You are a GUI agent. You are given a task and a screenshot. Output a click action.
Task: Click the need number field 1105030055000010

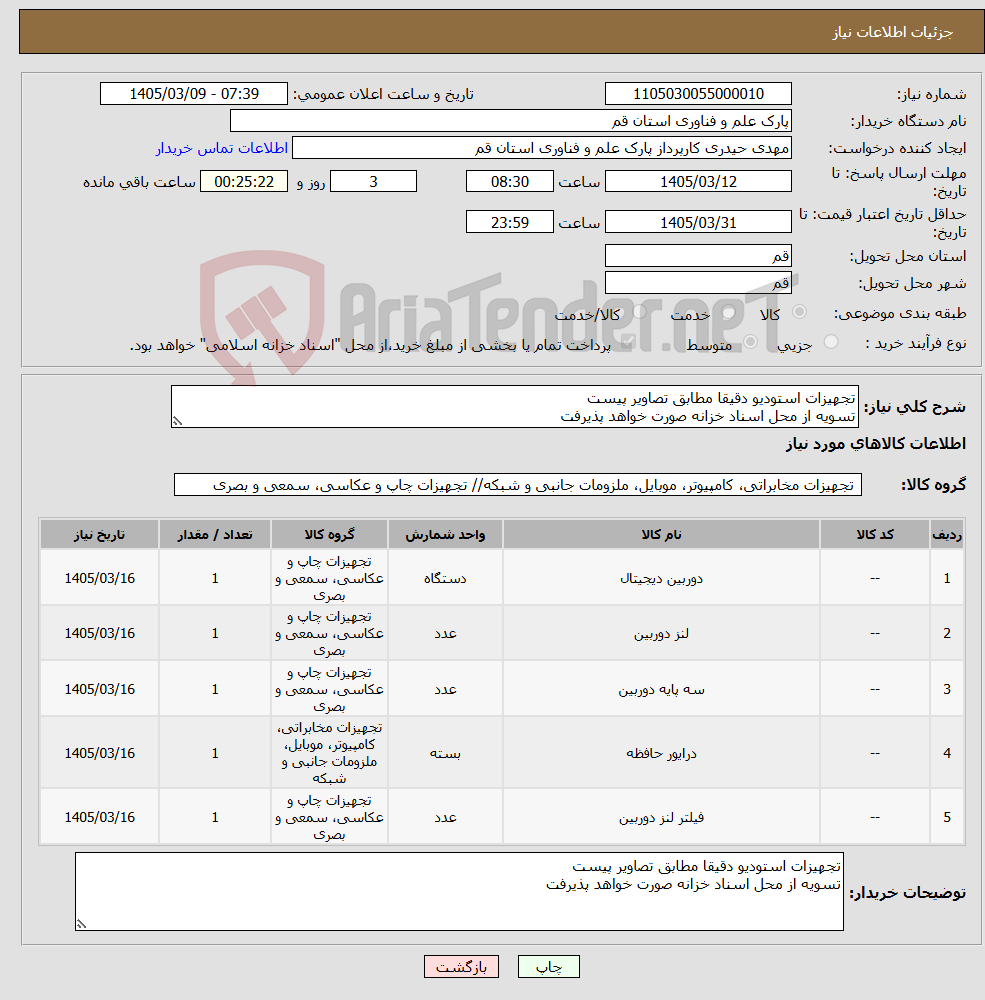point(698,94)
